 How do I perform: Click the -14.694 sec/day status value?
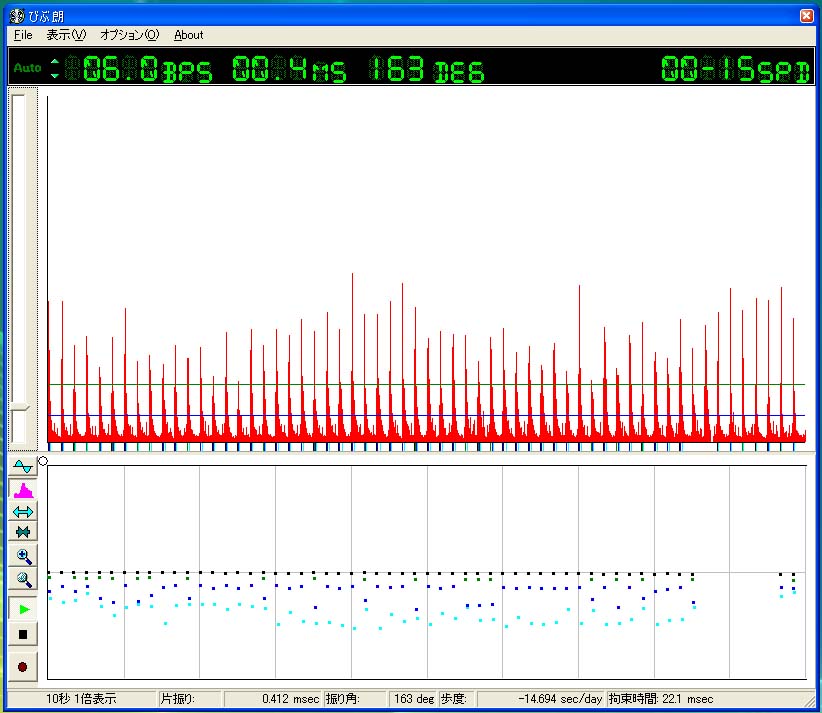pos(560,699)
